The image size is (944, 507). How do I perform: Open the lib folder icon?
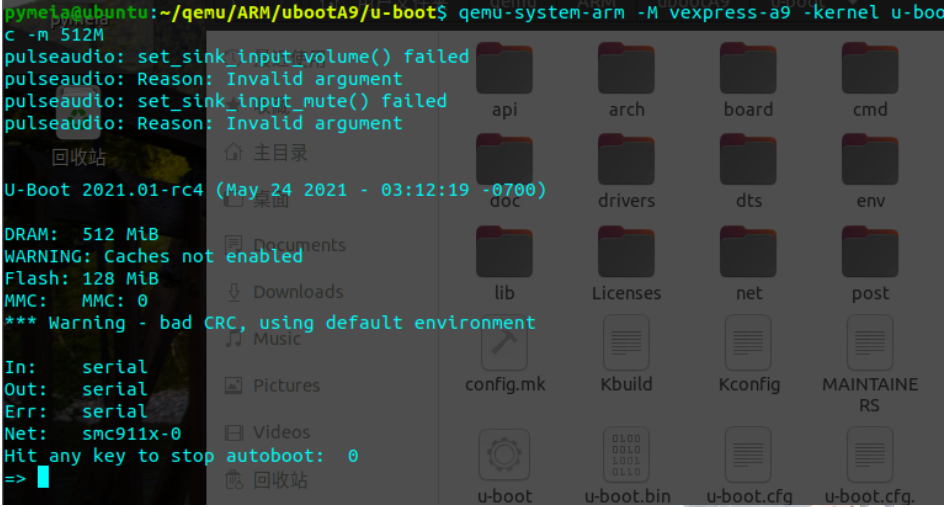click(x=504, y=252)
